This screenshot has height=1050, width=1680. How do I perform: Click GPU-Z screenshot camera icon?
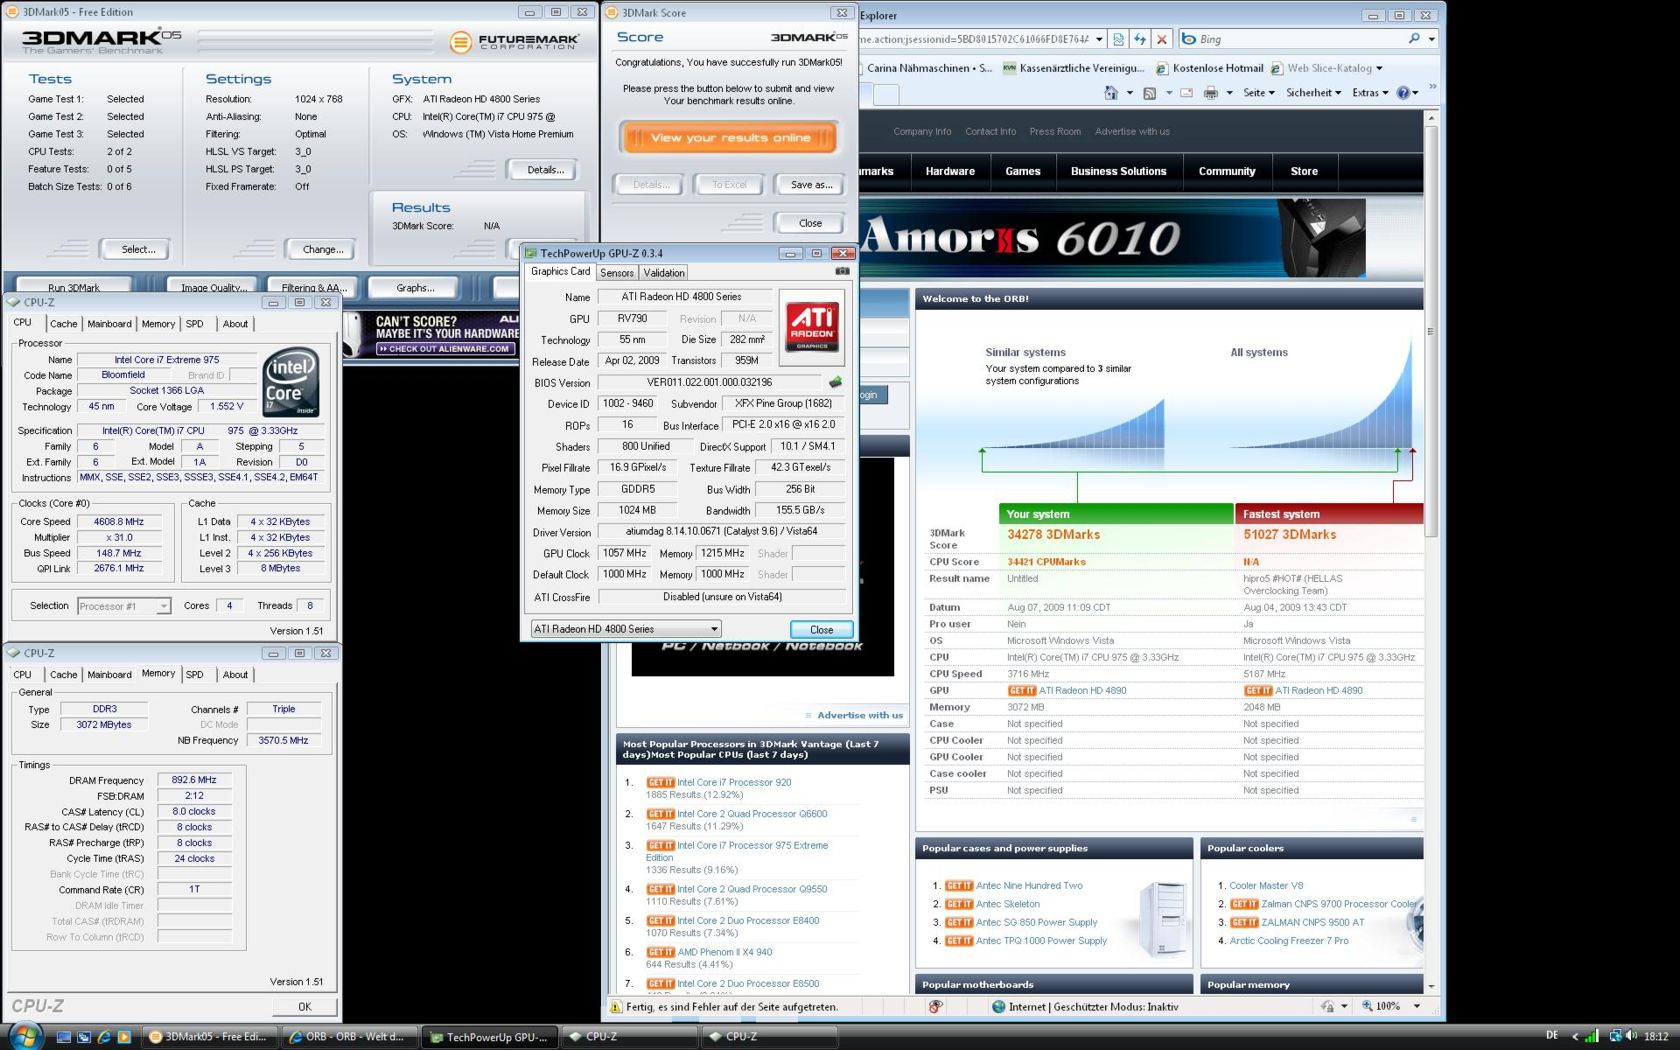click(842, 271)
